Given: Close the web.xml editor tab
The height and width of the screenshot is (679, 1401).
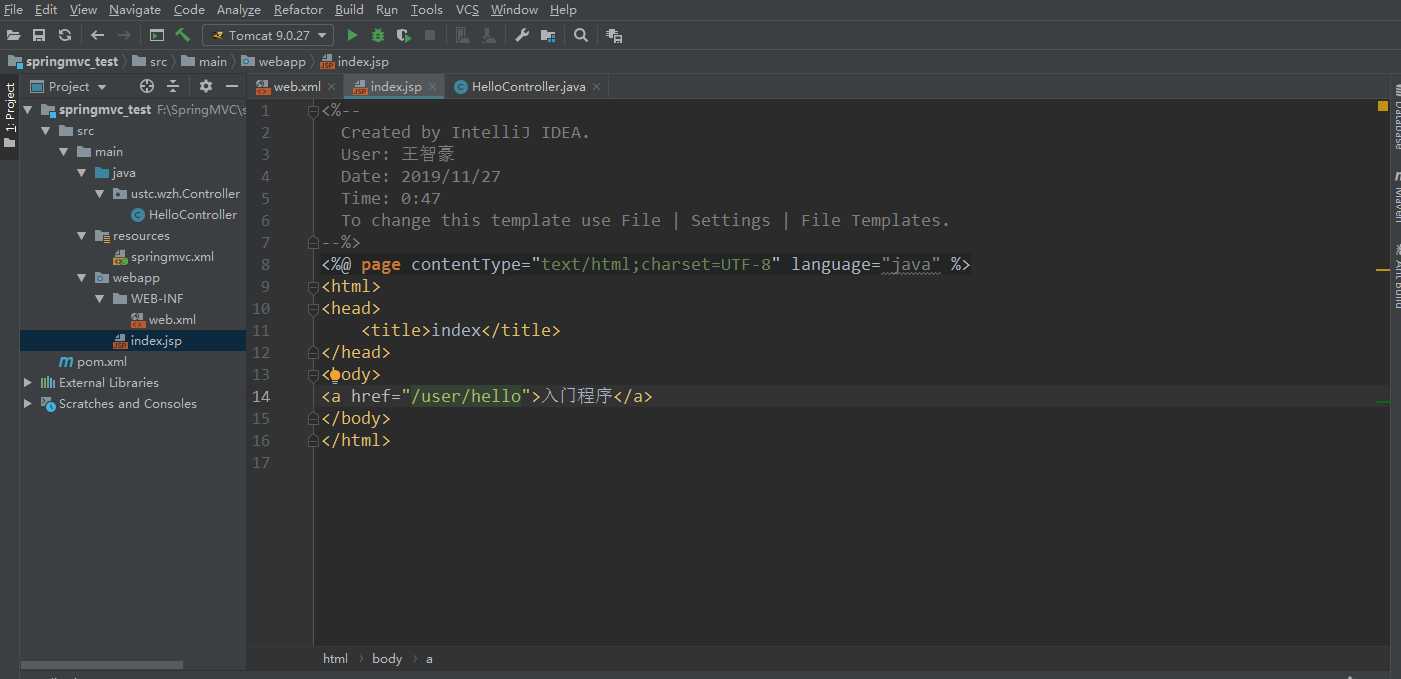Looking at the screenshot, I should 333,87.
